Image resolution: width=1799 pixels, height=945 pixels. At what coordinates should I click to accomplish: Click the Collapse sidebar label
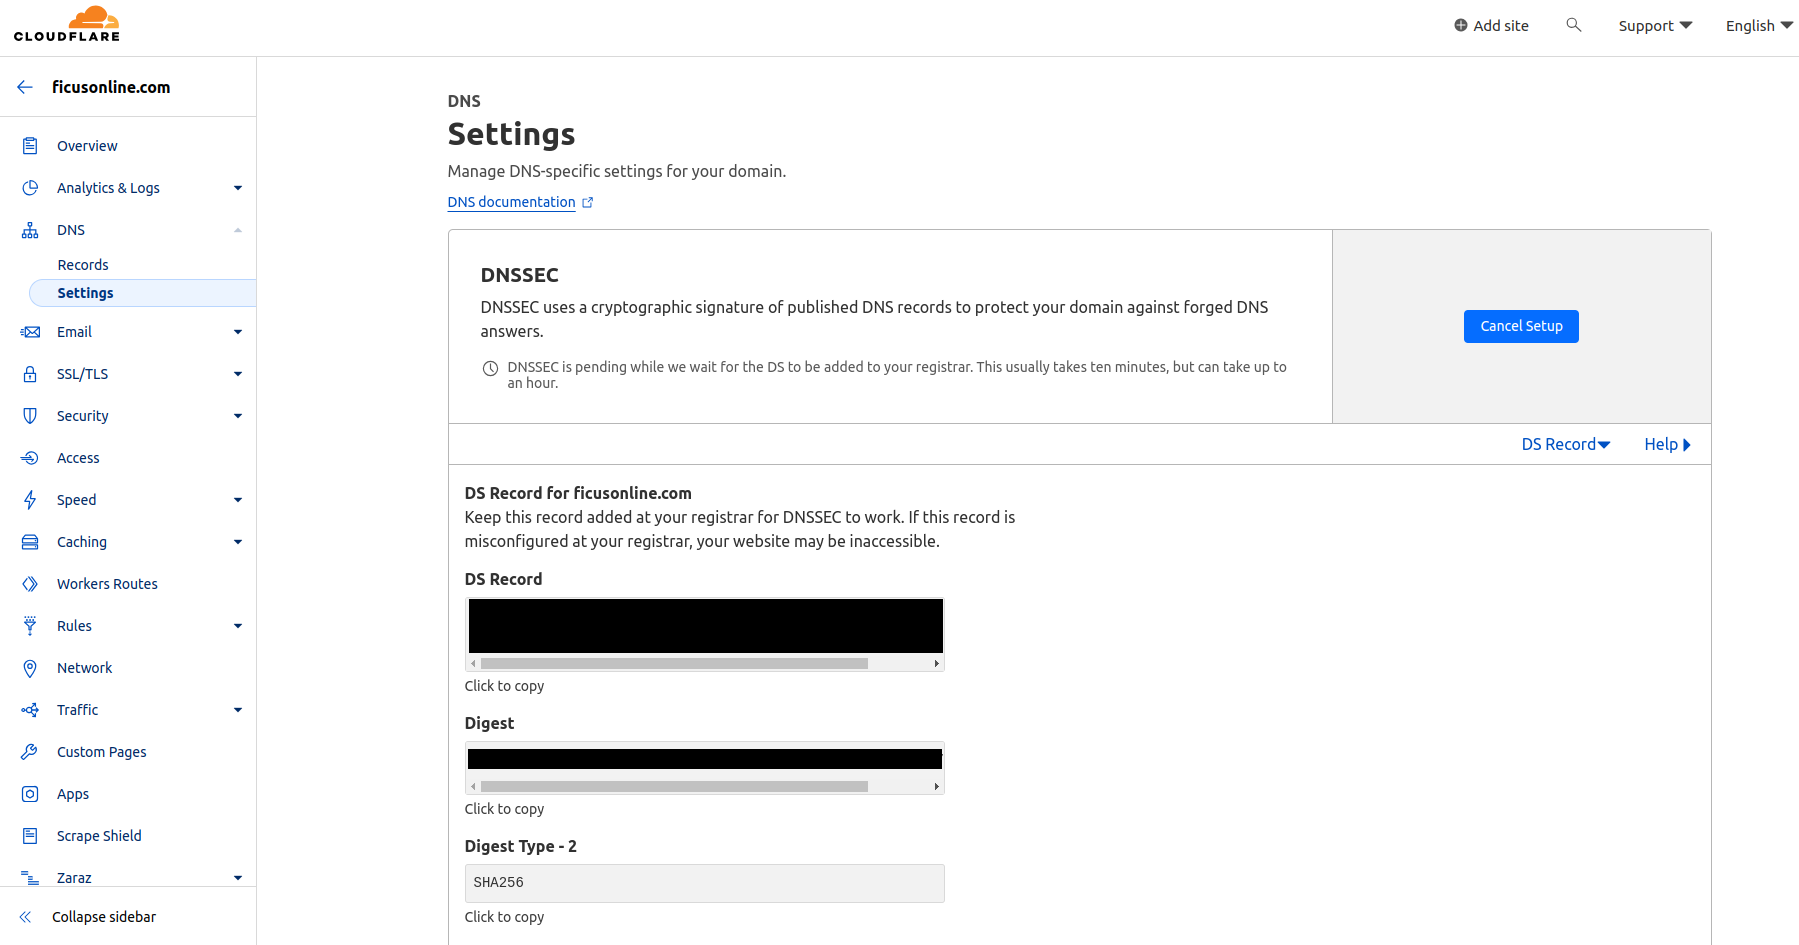[x=104, y=917]
